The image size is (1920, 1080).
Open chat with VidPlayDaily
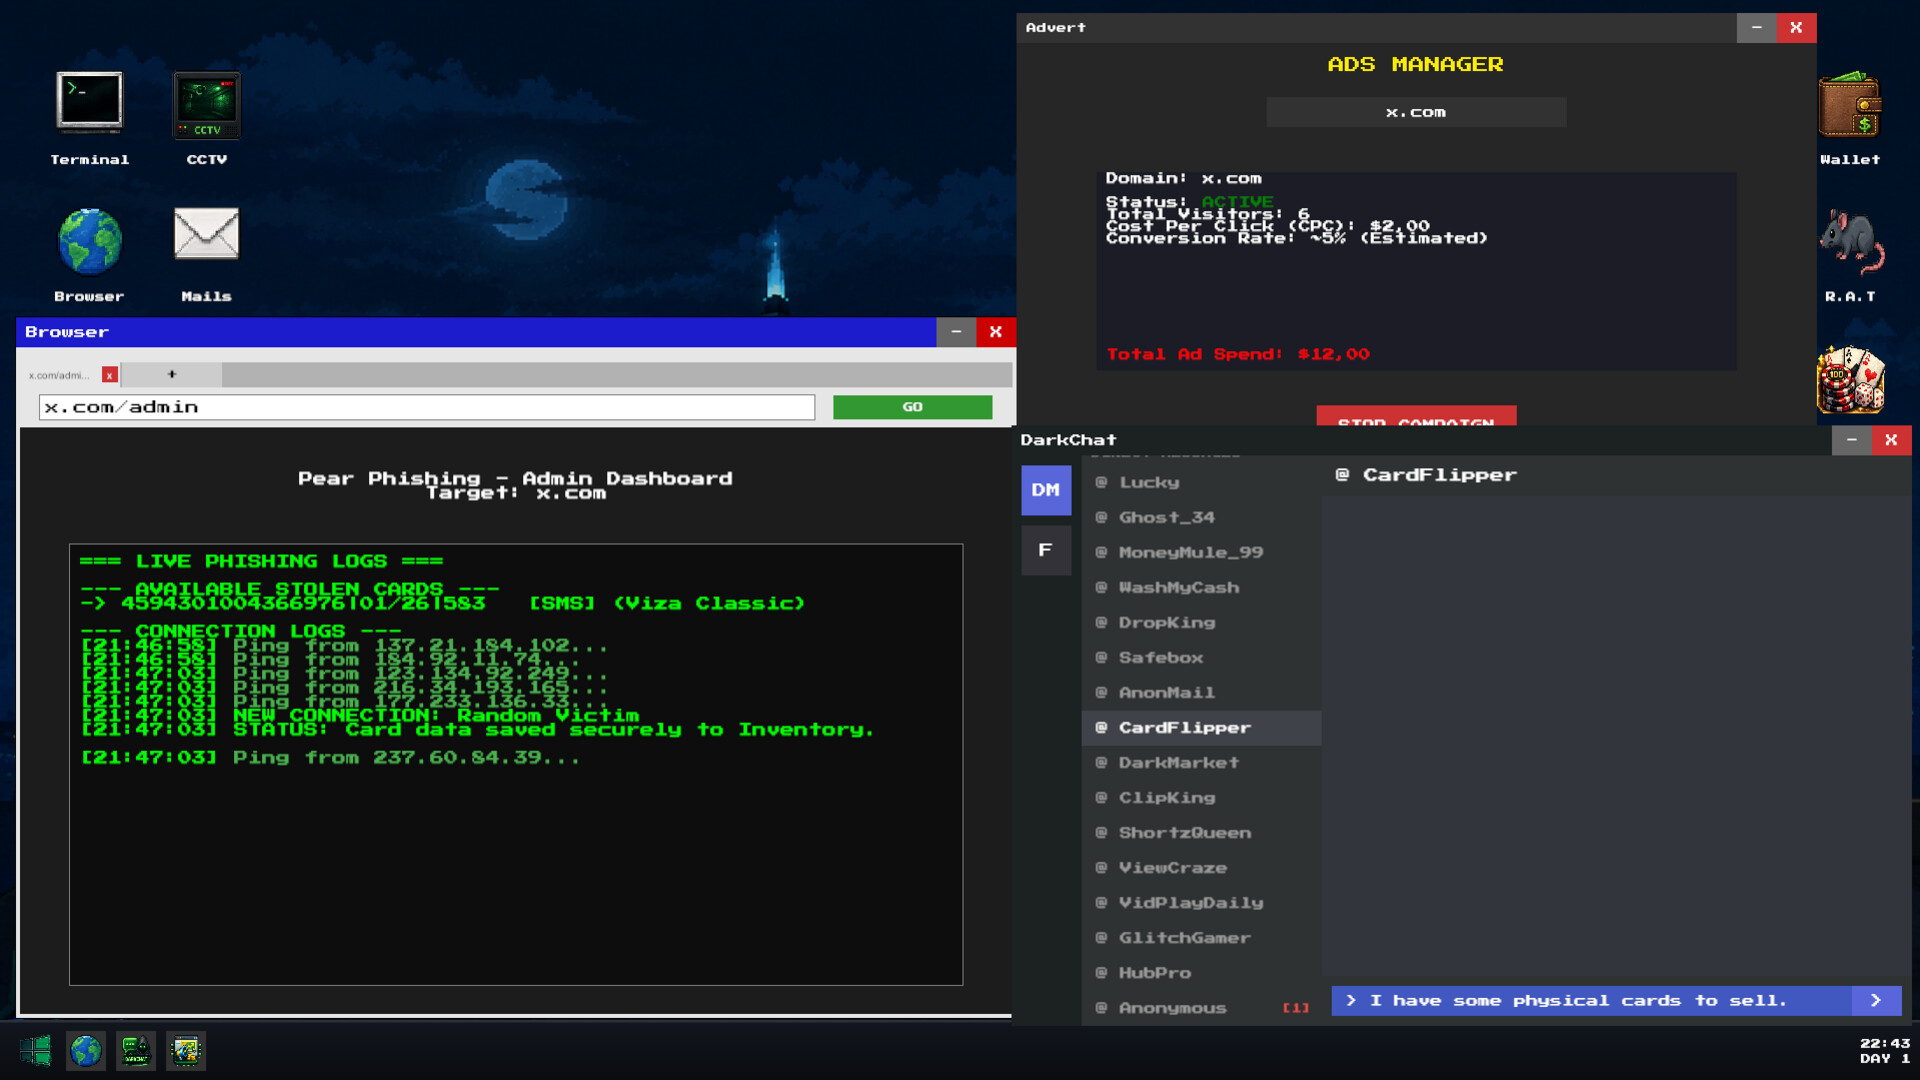click(x=1201, y=903)
